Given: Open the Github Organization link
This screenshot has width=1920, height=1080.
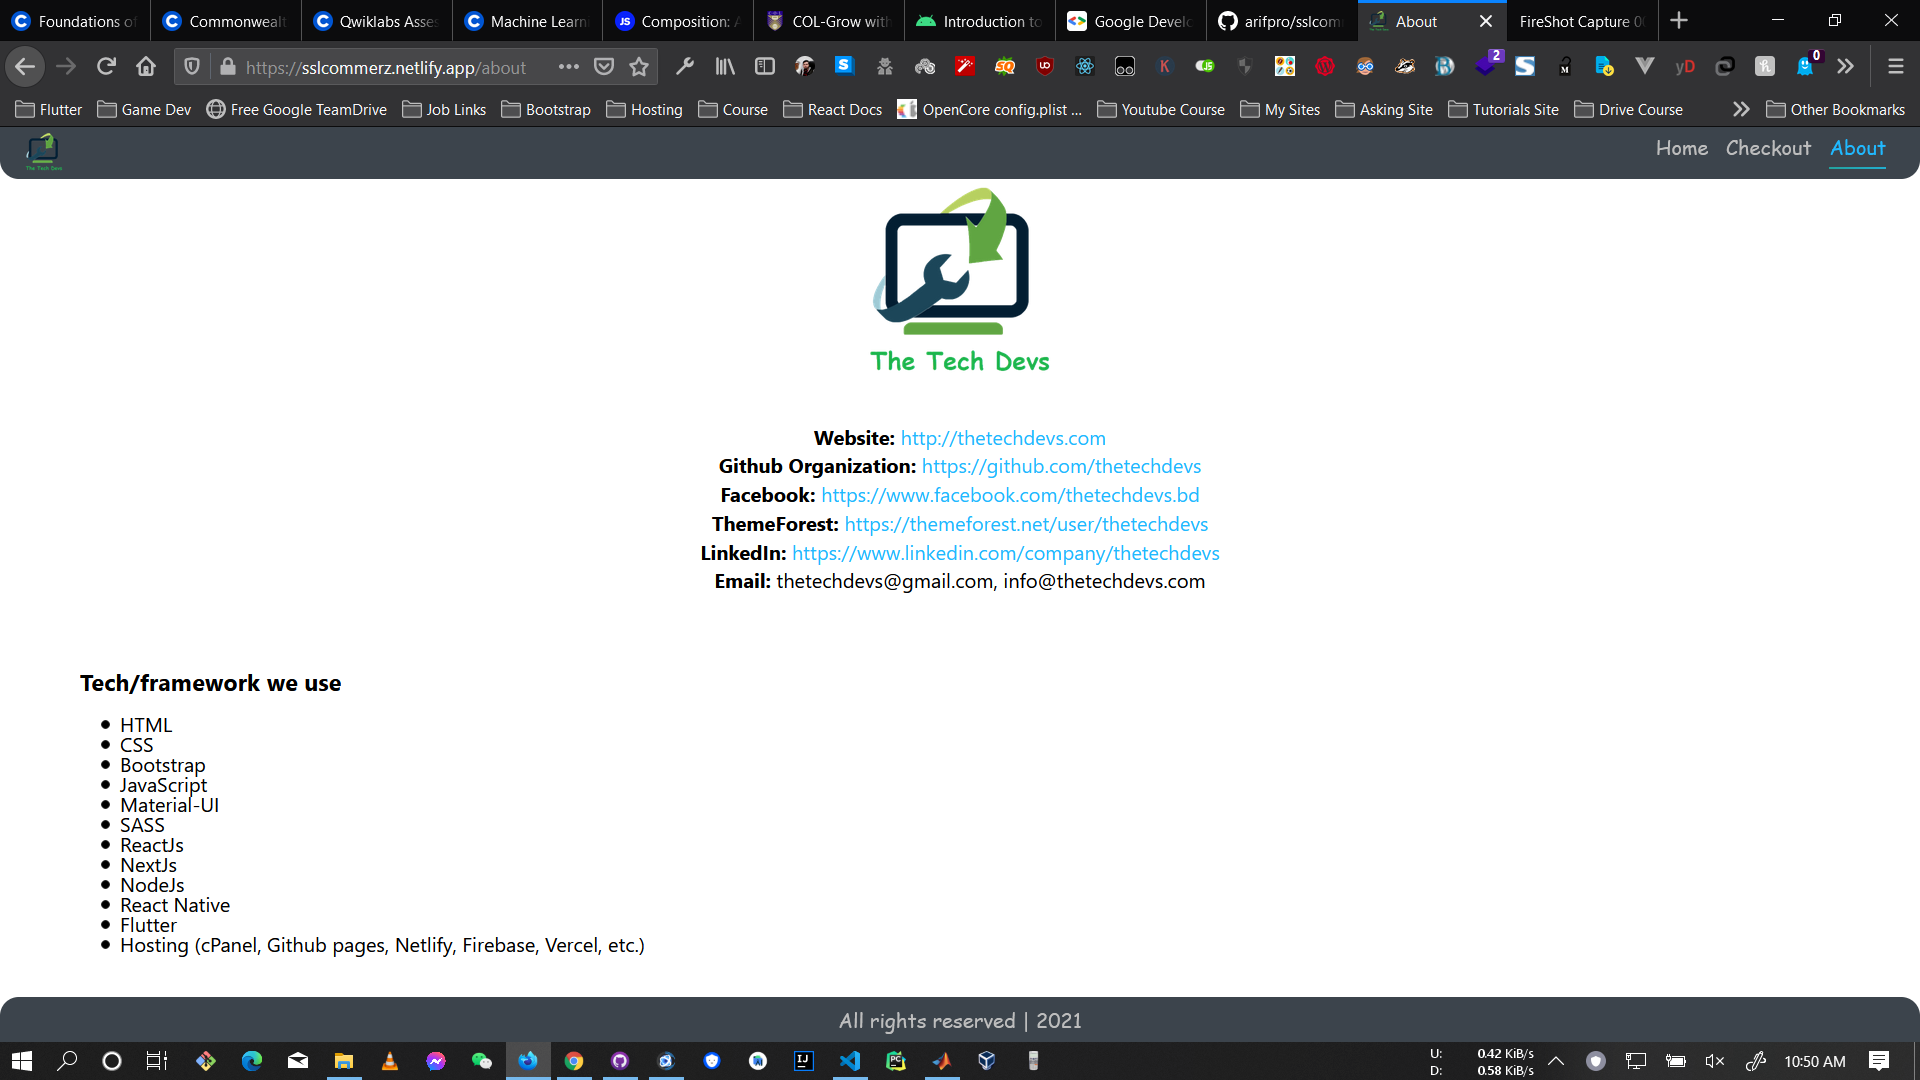Looking at the screenshot, I should coord(1061,466).
